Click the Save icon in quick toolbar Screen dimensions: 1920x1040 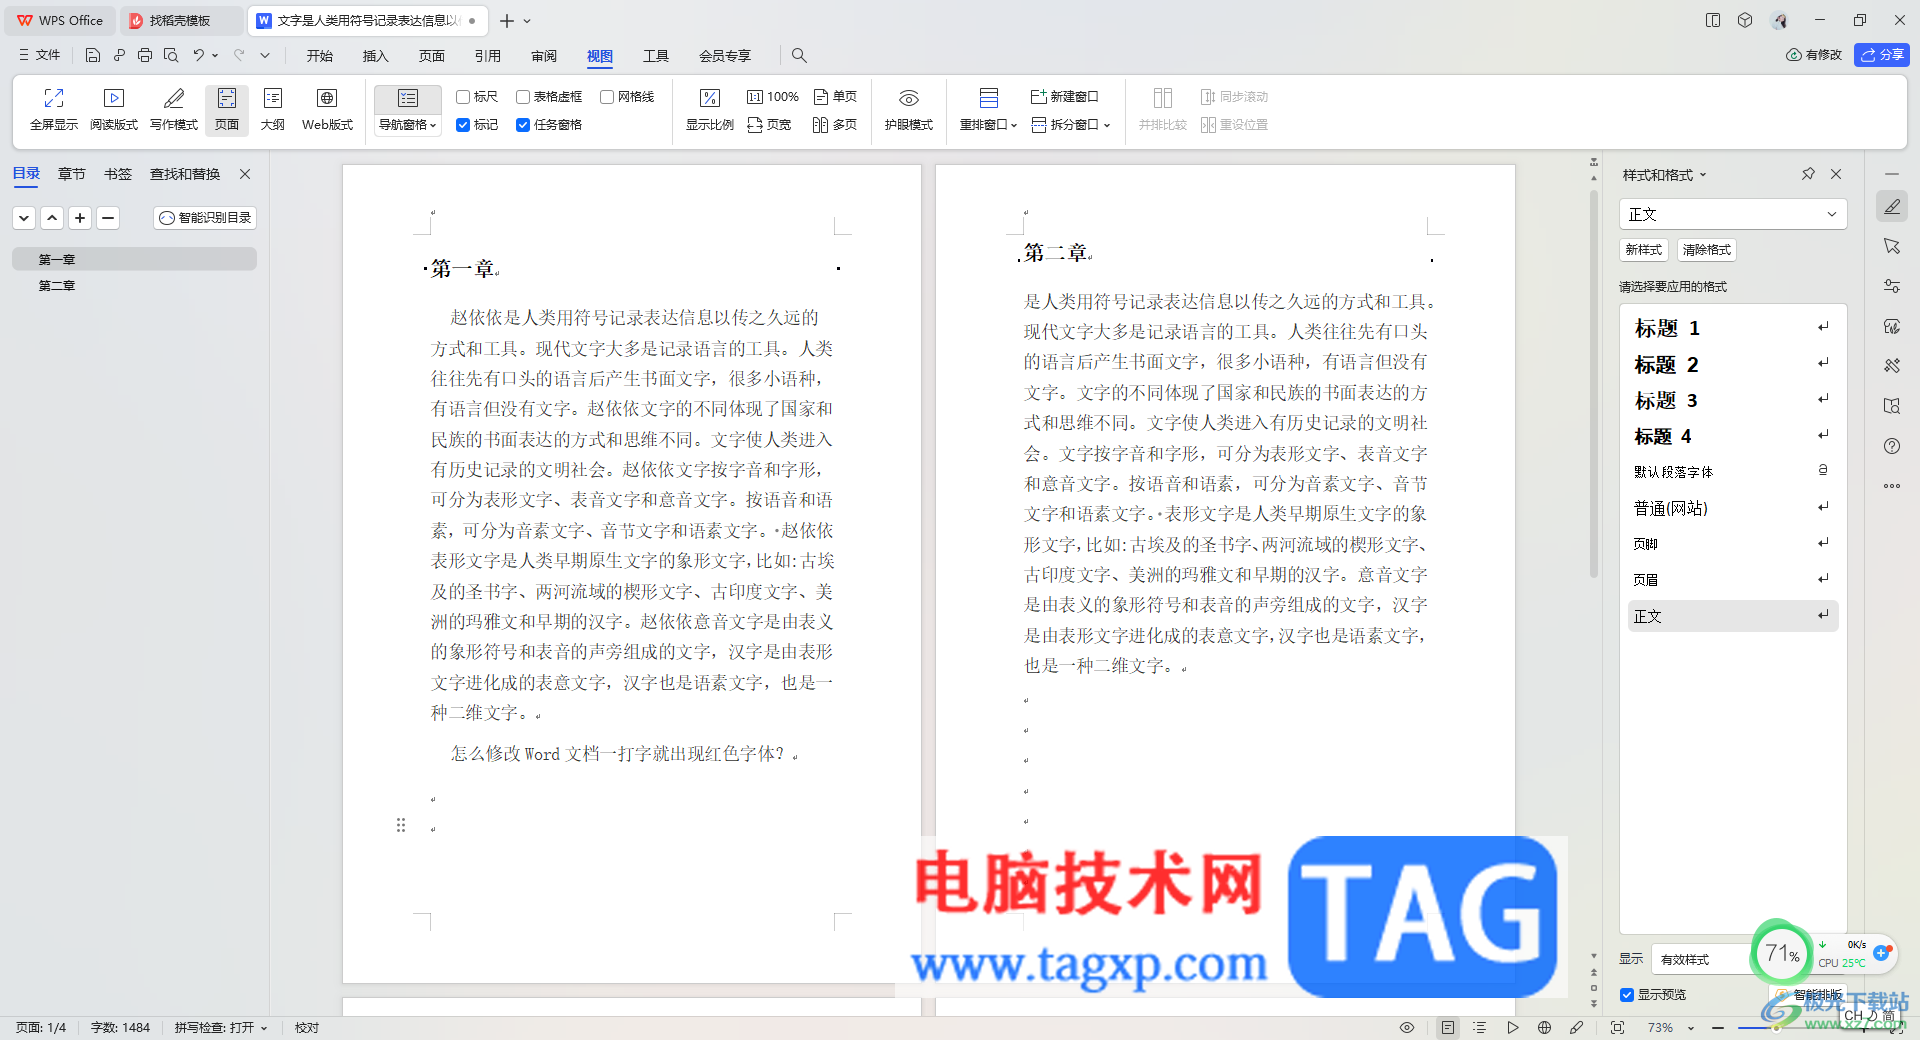(x=93, y=55)
